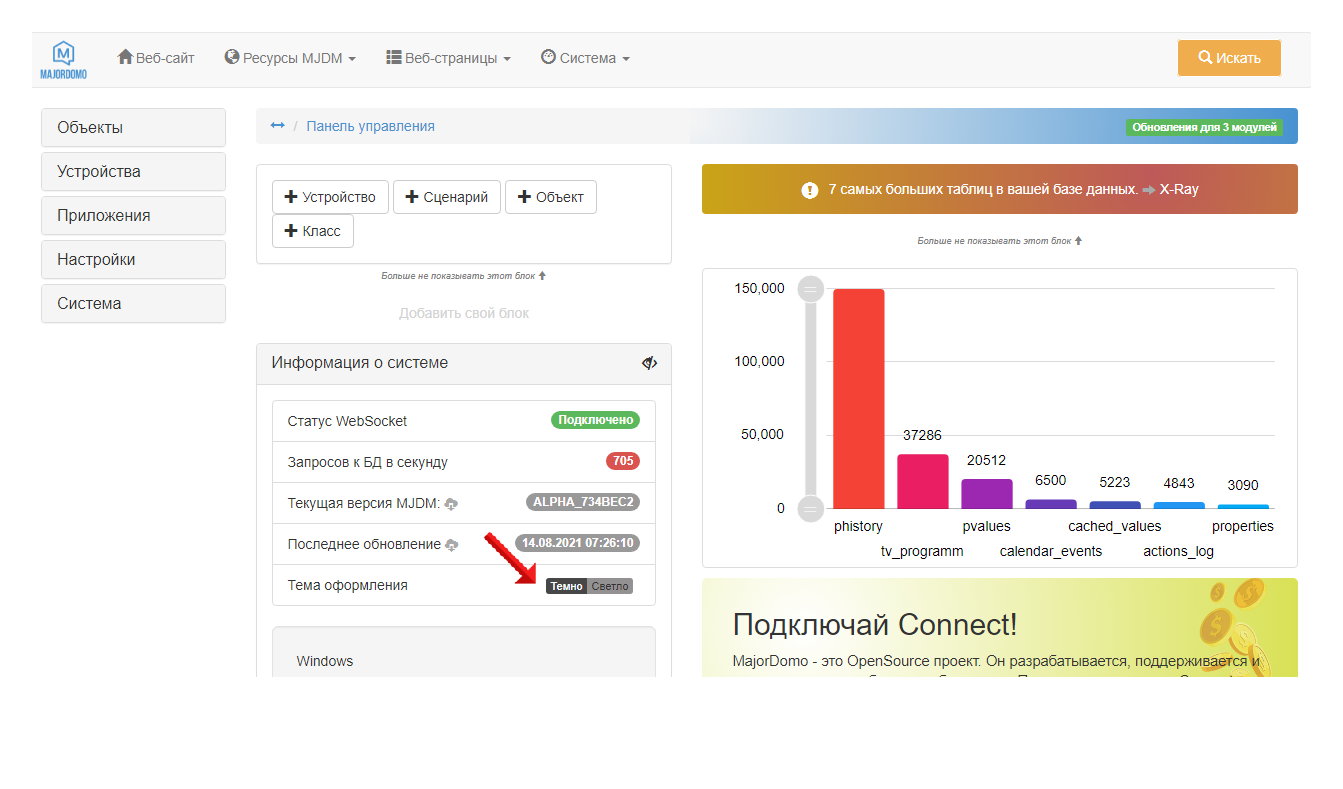Click the add Класс button
This screenshot has width=1343, height=789.
[312, 231]
